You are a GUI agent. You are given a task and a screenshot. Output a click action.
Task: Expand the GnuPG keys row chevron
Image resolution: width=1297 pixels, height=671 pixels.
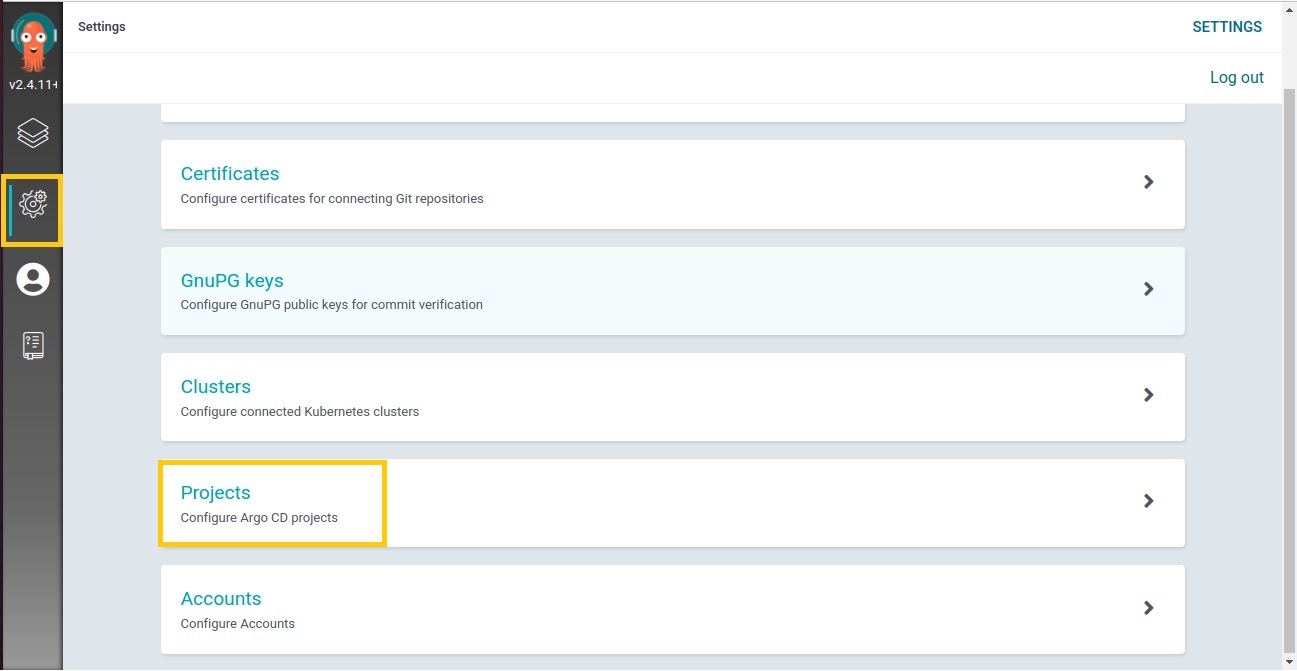tap(1148, 289)
